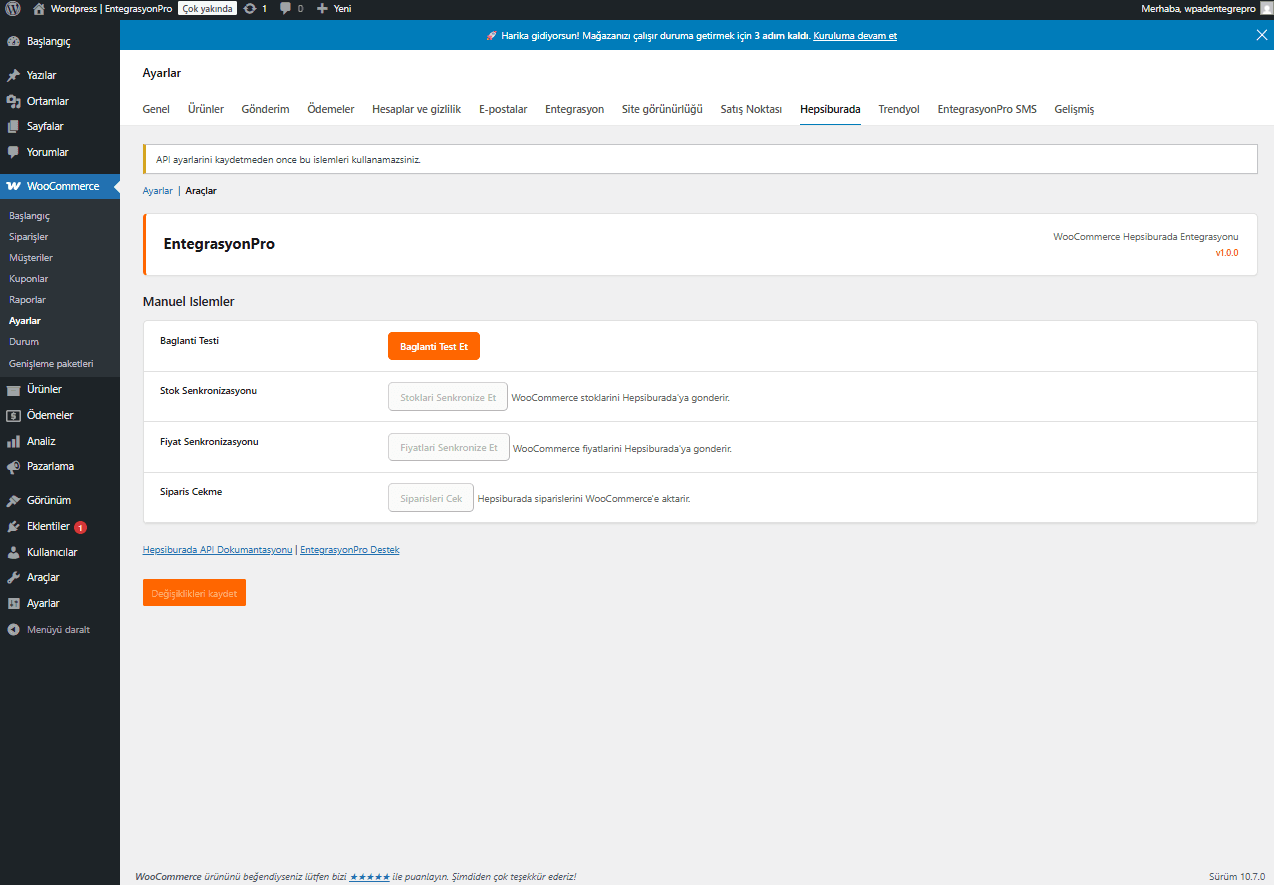
Task: Click the home icon next to site name
Action: [39, 8]
